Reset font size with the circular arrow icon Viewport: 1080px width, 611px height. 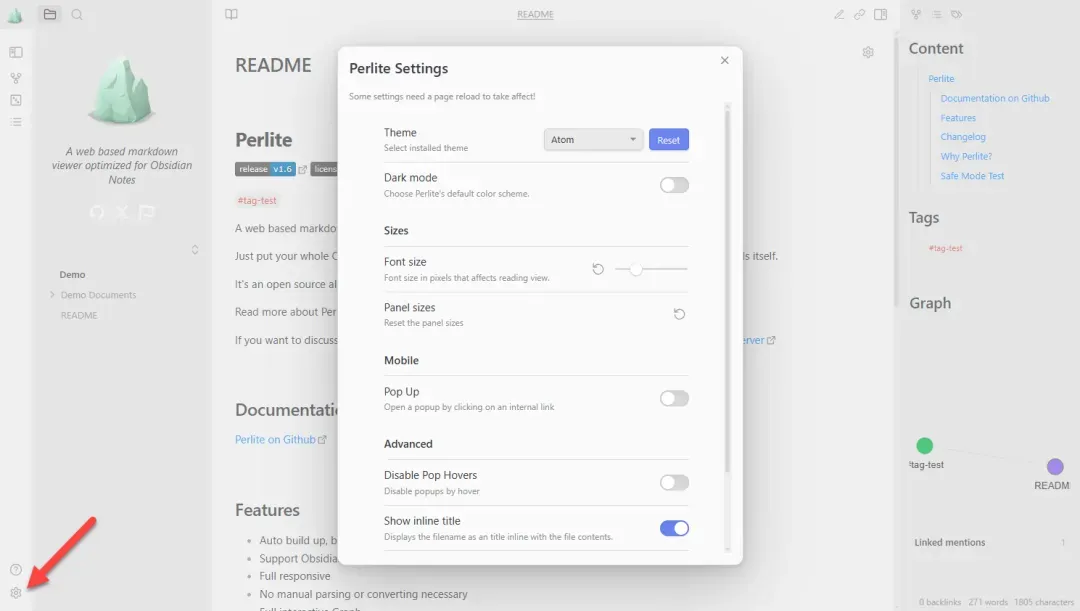(x=598, y=269)
